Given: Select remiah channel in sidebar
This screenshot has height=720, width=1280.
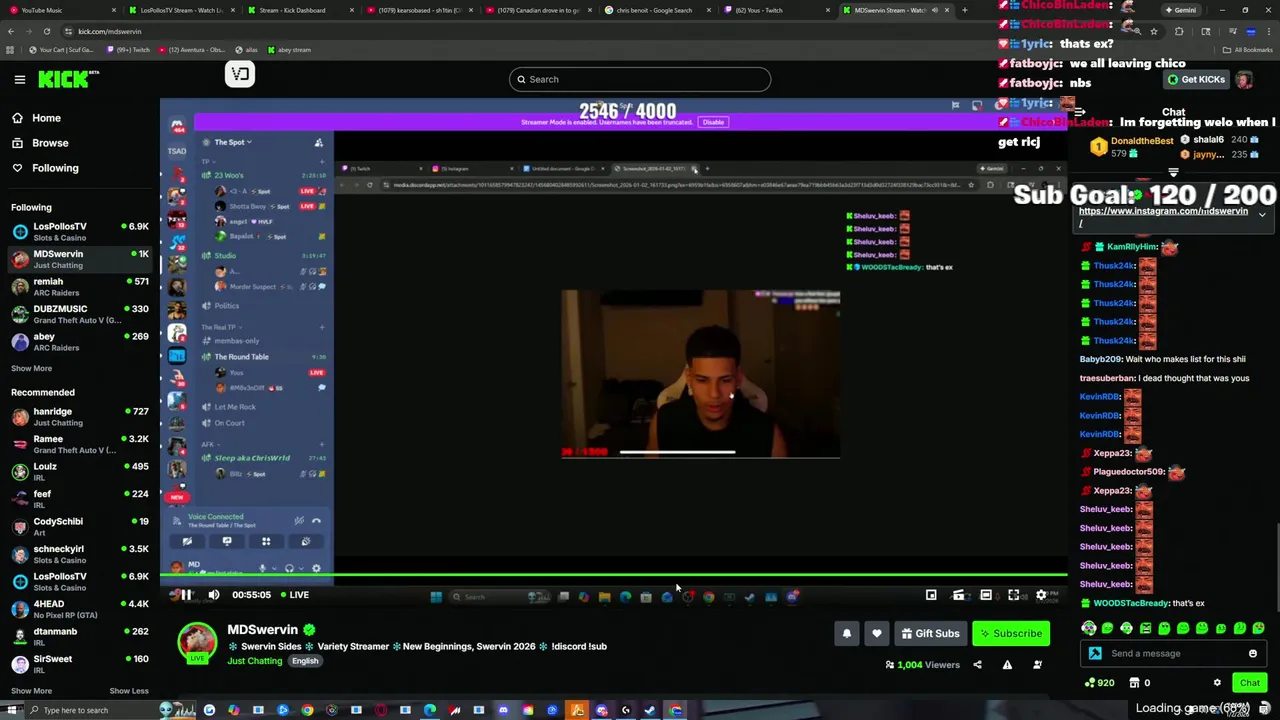Looking at the screenshot, I should [80, 287].
